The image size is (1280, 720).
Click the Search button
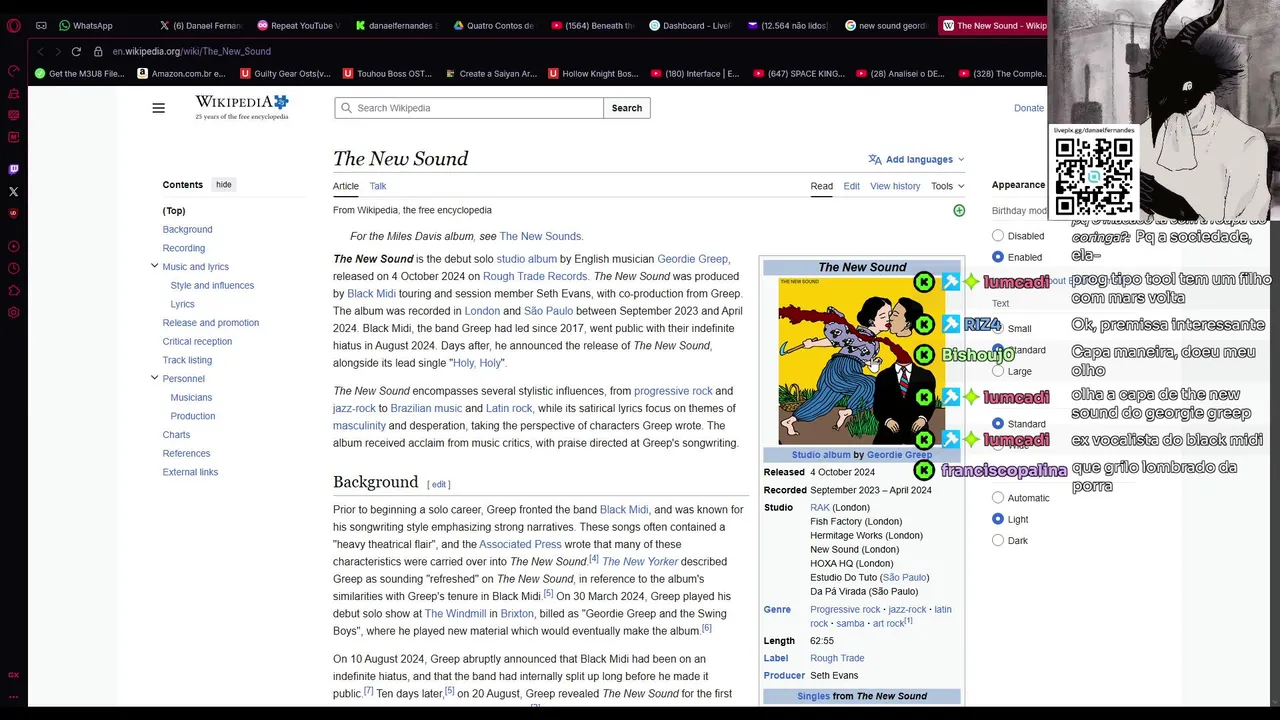click(x=627, y=108)
